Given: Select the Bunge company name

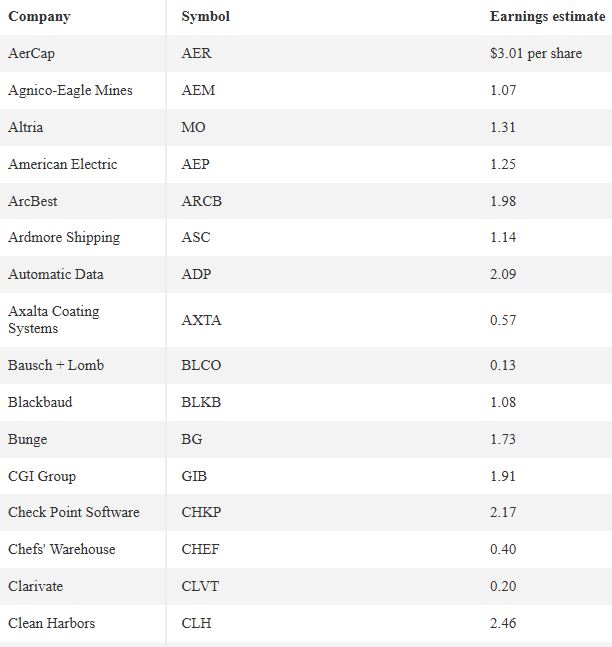Looking at the screenshot, I should pos(28,439).
